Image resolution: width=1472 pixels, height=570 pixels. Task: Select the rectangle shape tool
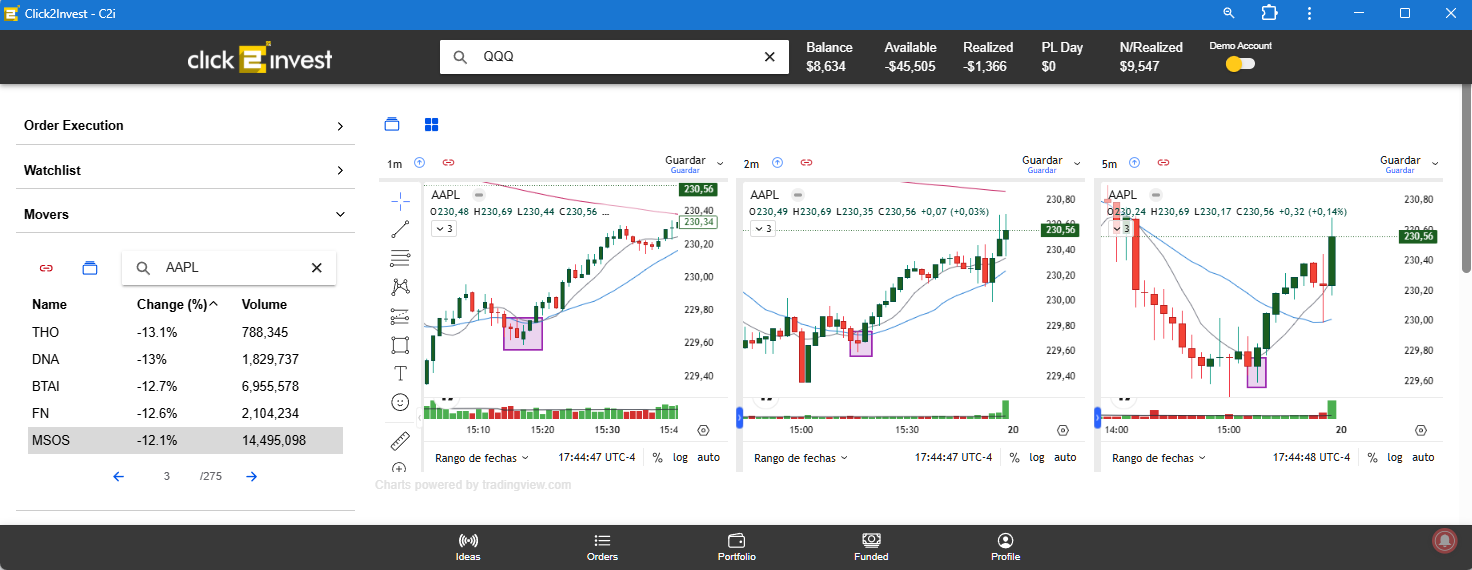(400, 345)
